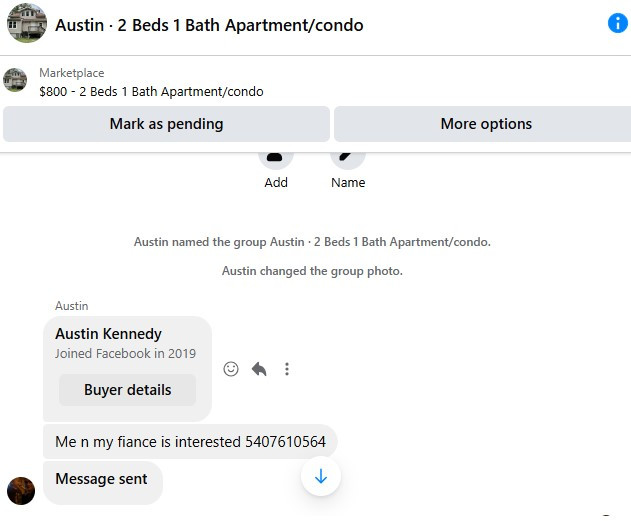Screen dimensions: 631x521
Task: View Buyer details for Austin Kennedy
Action: click(128, 390)
